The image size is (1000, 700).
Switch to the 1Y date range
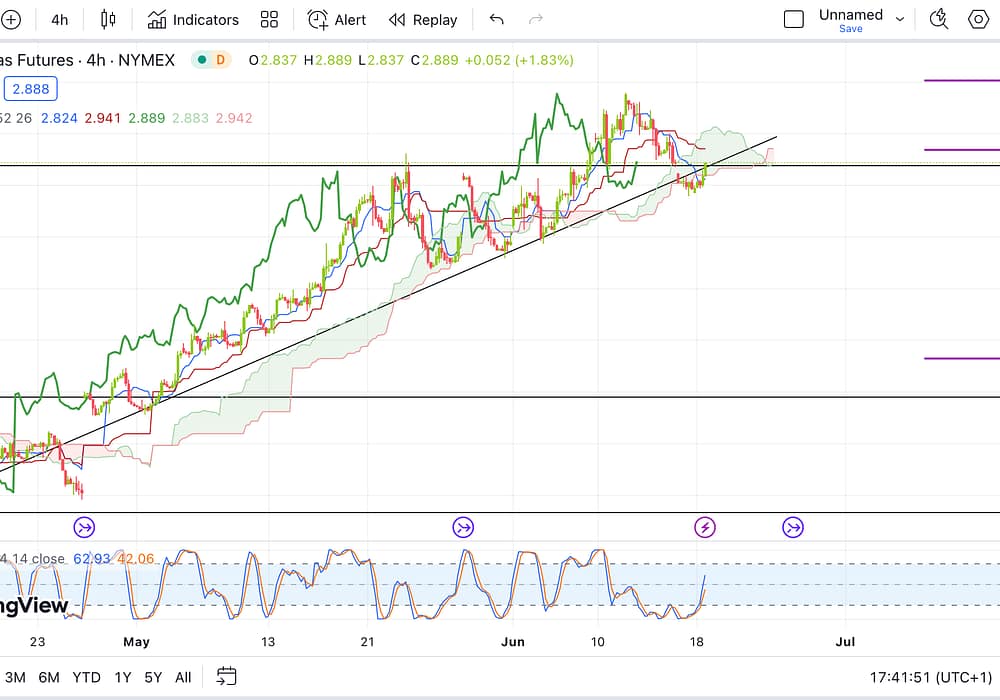[x=123, y=677]
